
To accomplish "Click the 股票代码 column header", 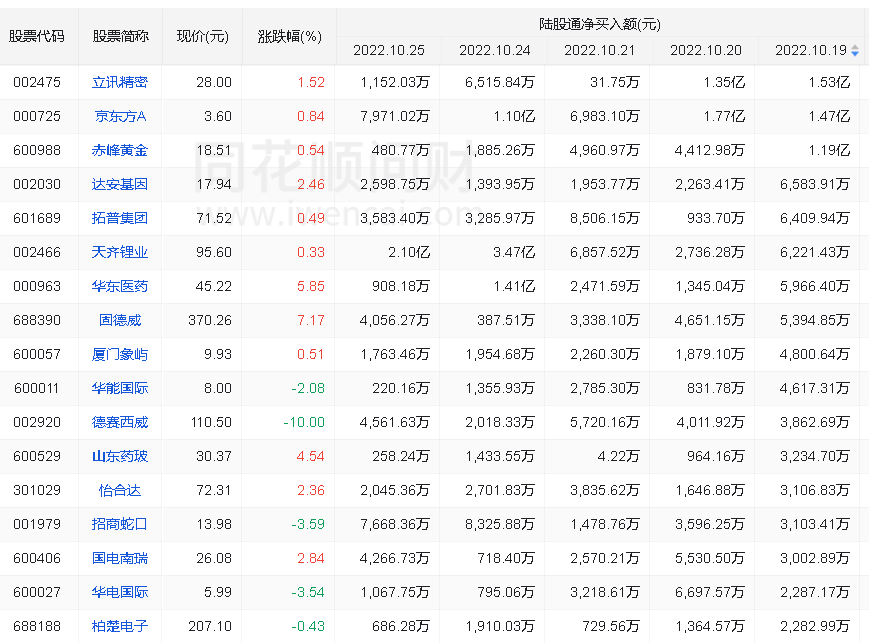I will coord(37,37).
